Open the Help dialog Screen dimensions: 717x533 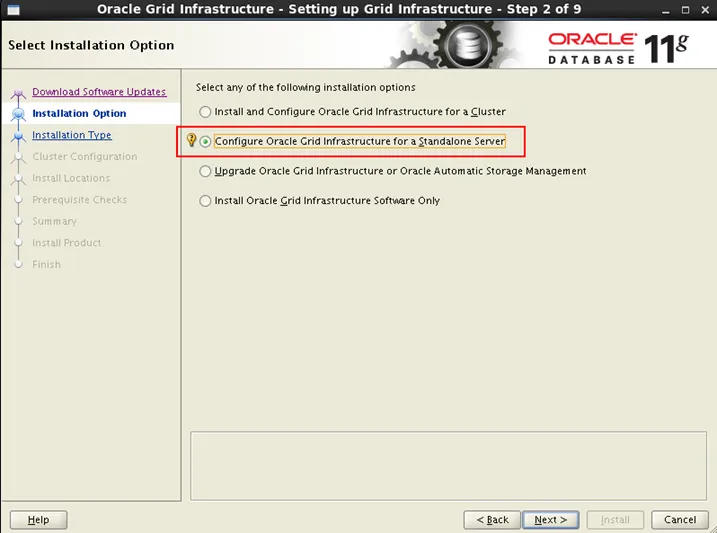coord(38,520)
